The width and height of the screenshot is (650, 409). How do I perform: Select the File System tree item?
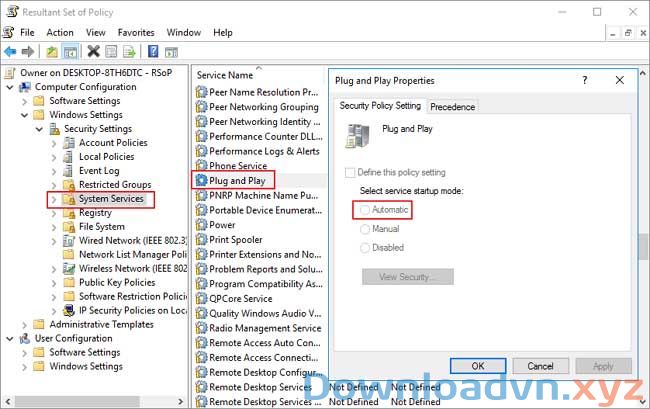[102, 227]
